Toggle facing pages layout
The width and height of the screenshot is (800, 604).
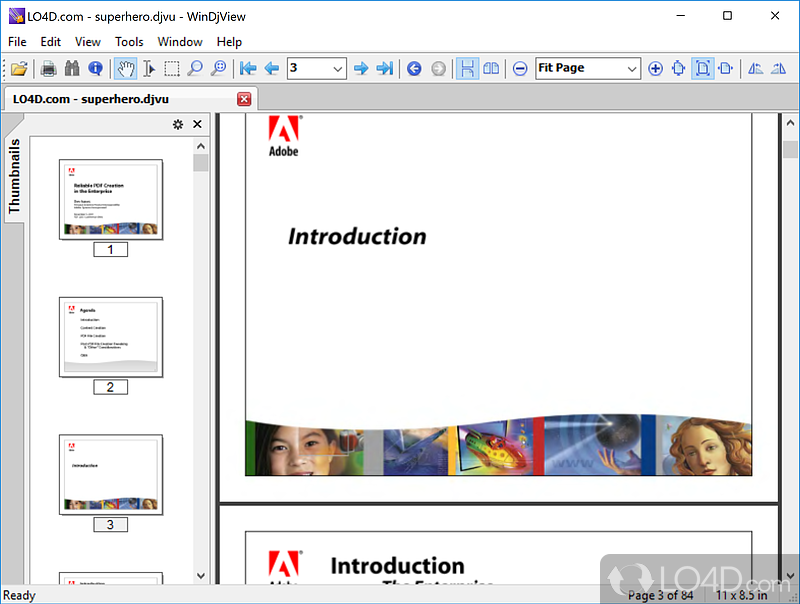(491, 68)
